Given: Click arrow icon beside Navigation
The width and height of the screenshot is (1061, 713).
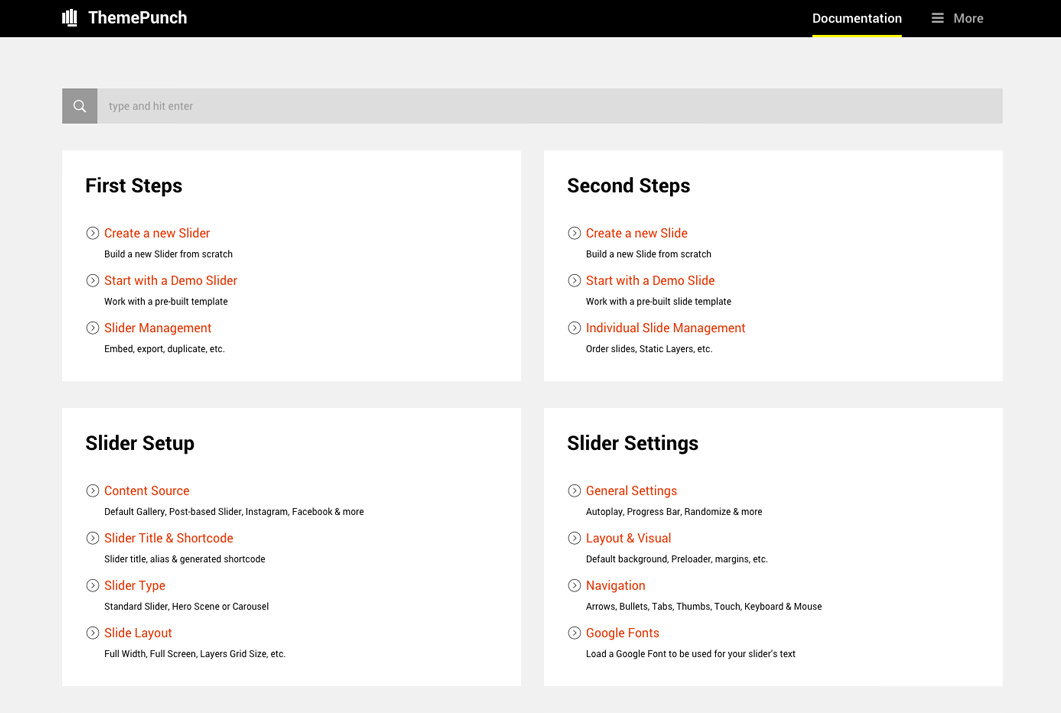Looking at the screenshot, I should point(574,586).
